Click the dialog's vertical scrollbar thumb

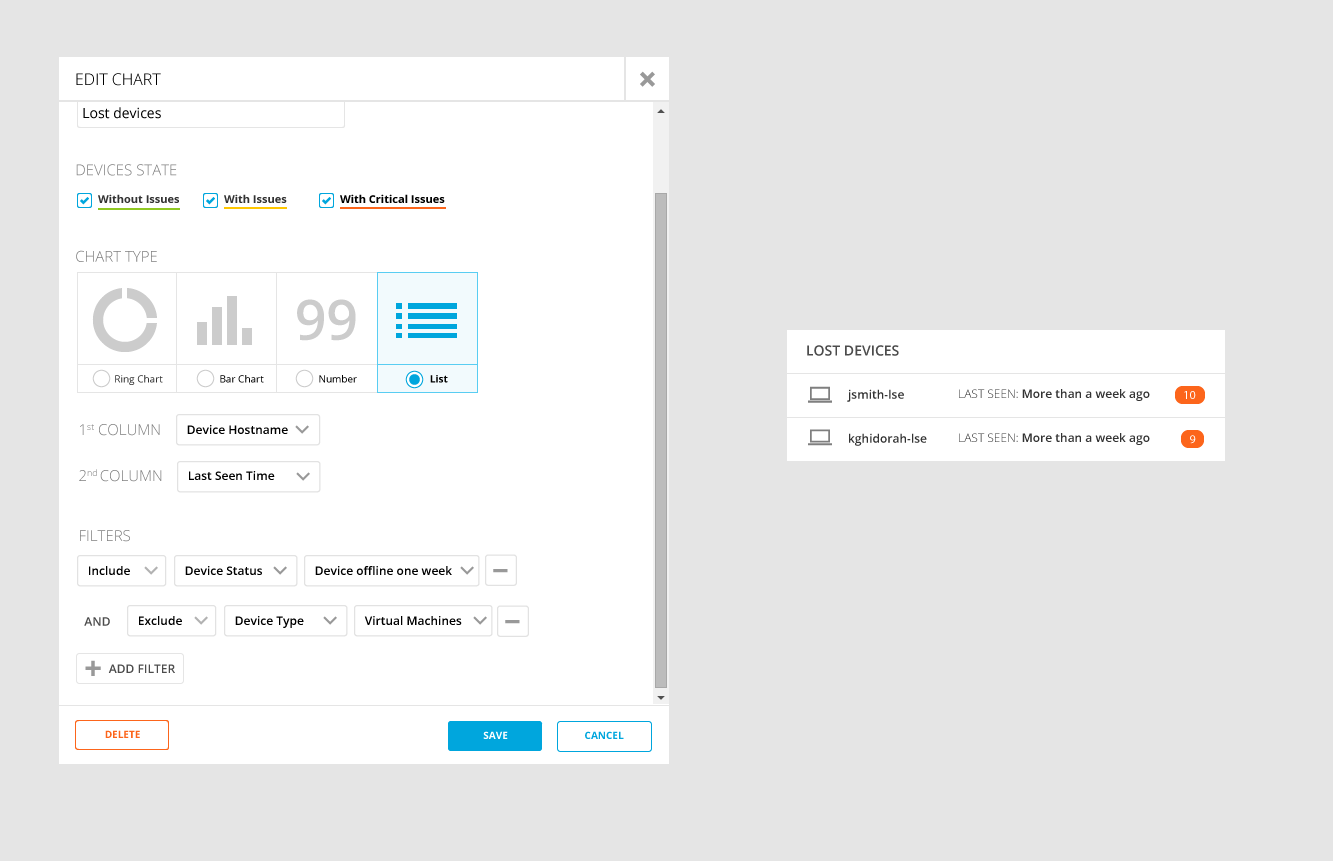(660, 440)
